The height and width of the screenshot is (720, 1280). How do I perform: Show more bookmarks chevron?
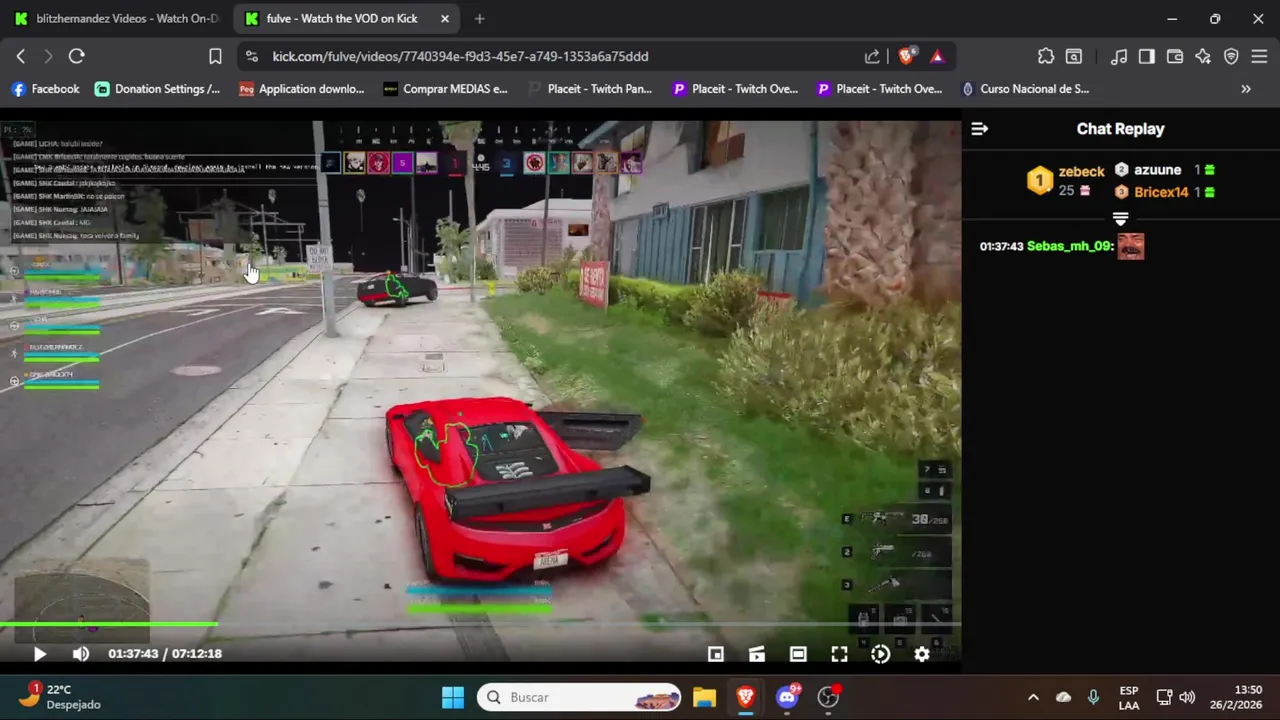pyautogui.click(x=1246, y=89)
